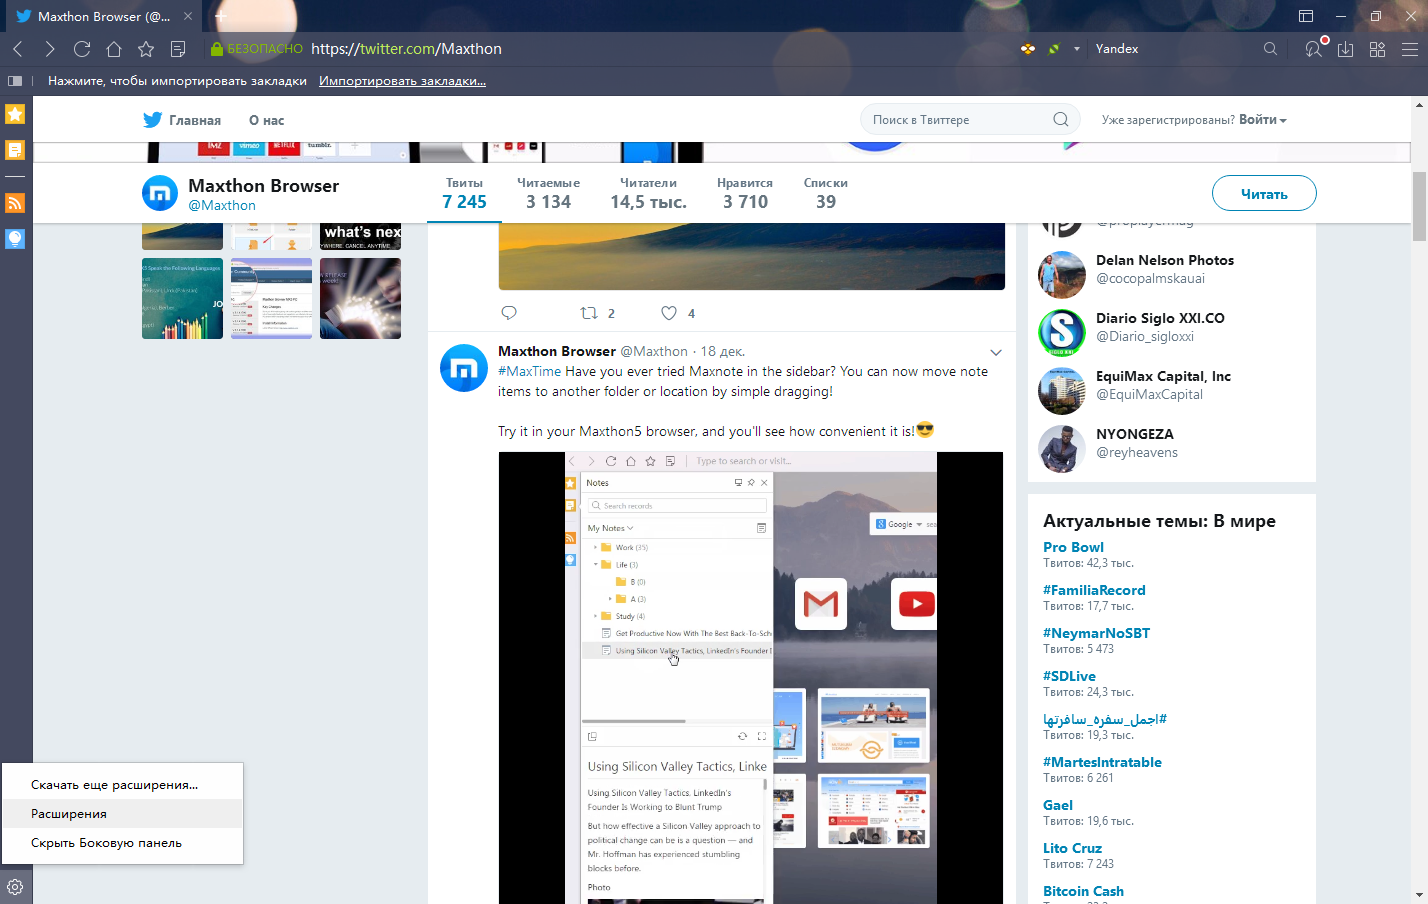Screen dimensions: 1428x904
Task: Open the home page icon
Action: click(114, 49)
